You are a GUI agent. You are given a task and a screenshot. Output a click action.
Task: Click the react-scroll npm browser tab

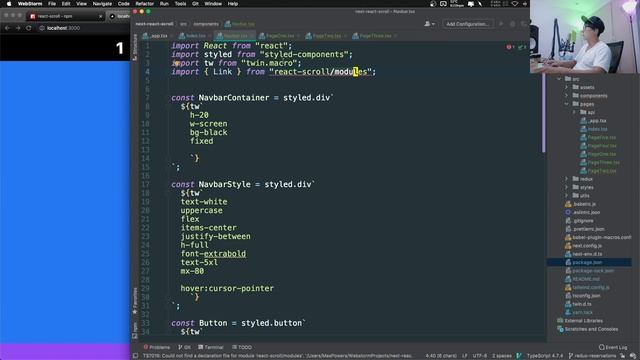65,16
